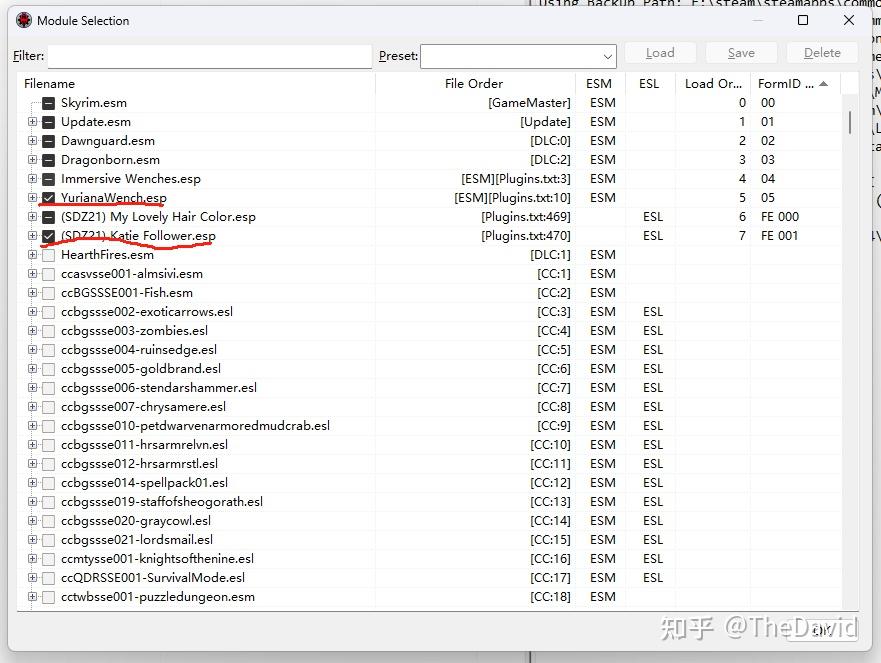Image resolution: width=881 pixels, height=663 pixels.
Task: Select the Skyrim.esm filename
Action: pos(94,103)
